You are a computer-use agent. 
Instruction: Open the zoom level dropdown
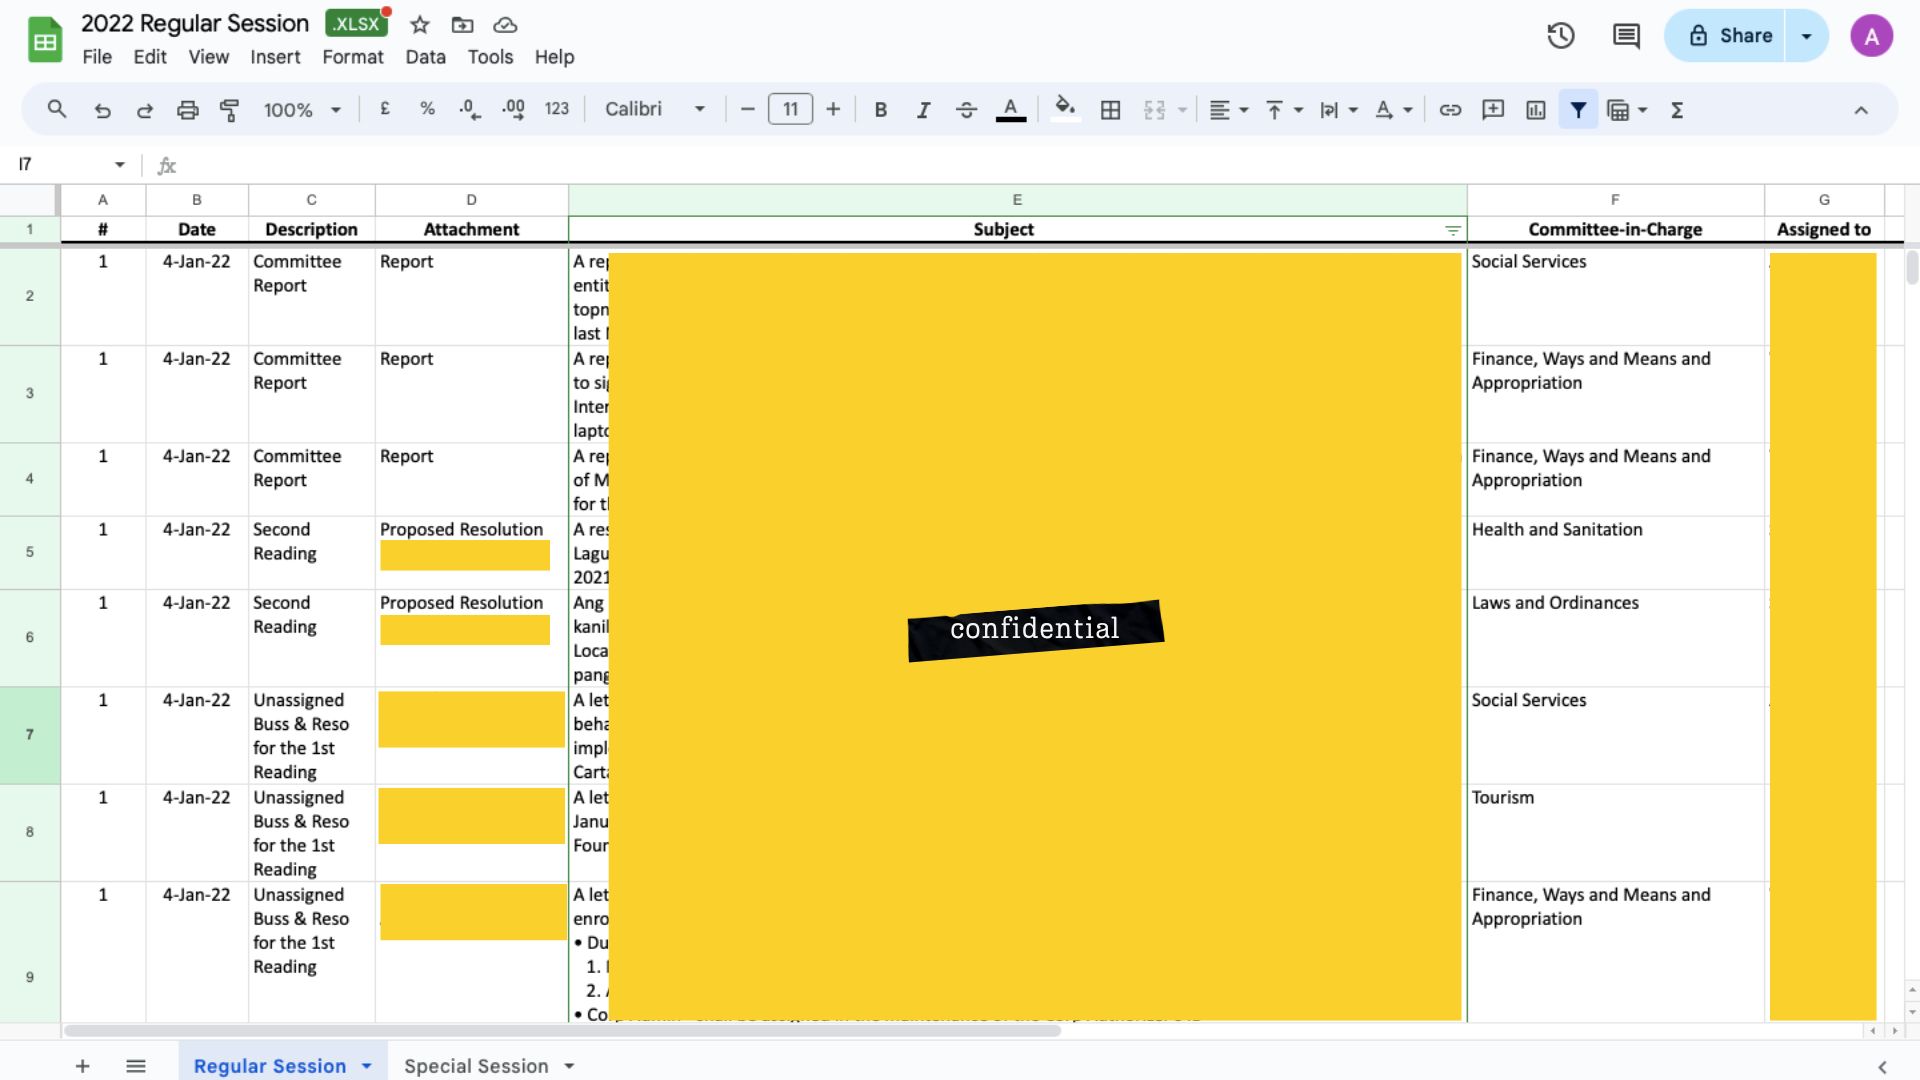[x=302, y=110]
